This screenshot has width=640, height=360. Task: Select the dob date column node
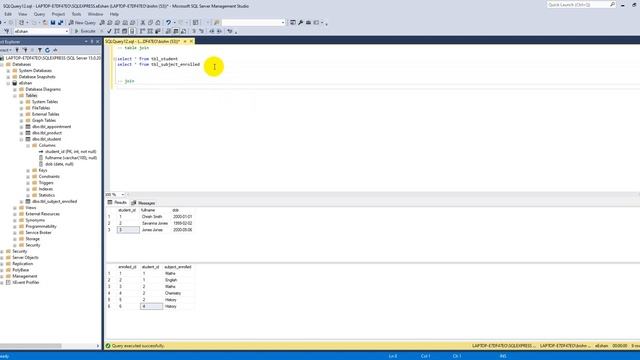coord(59,164)
